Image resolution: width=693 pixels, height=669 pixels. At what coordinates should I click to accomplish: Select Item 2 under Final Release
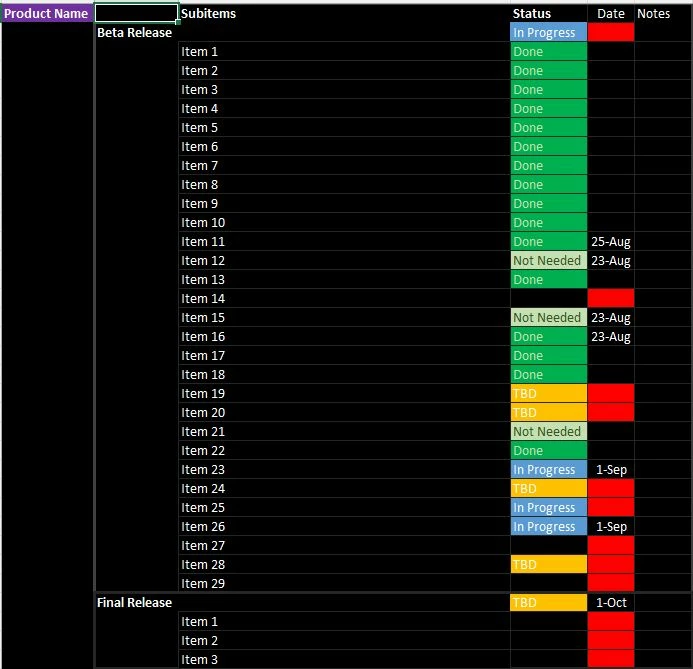pyautogui.click(x=344, y=641)
